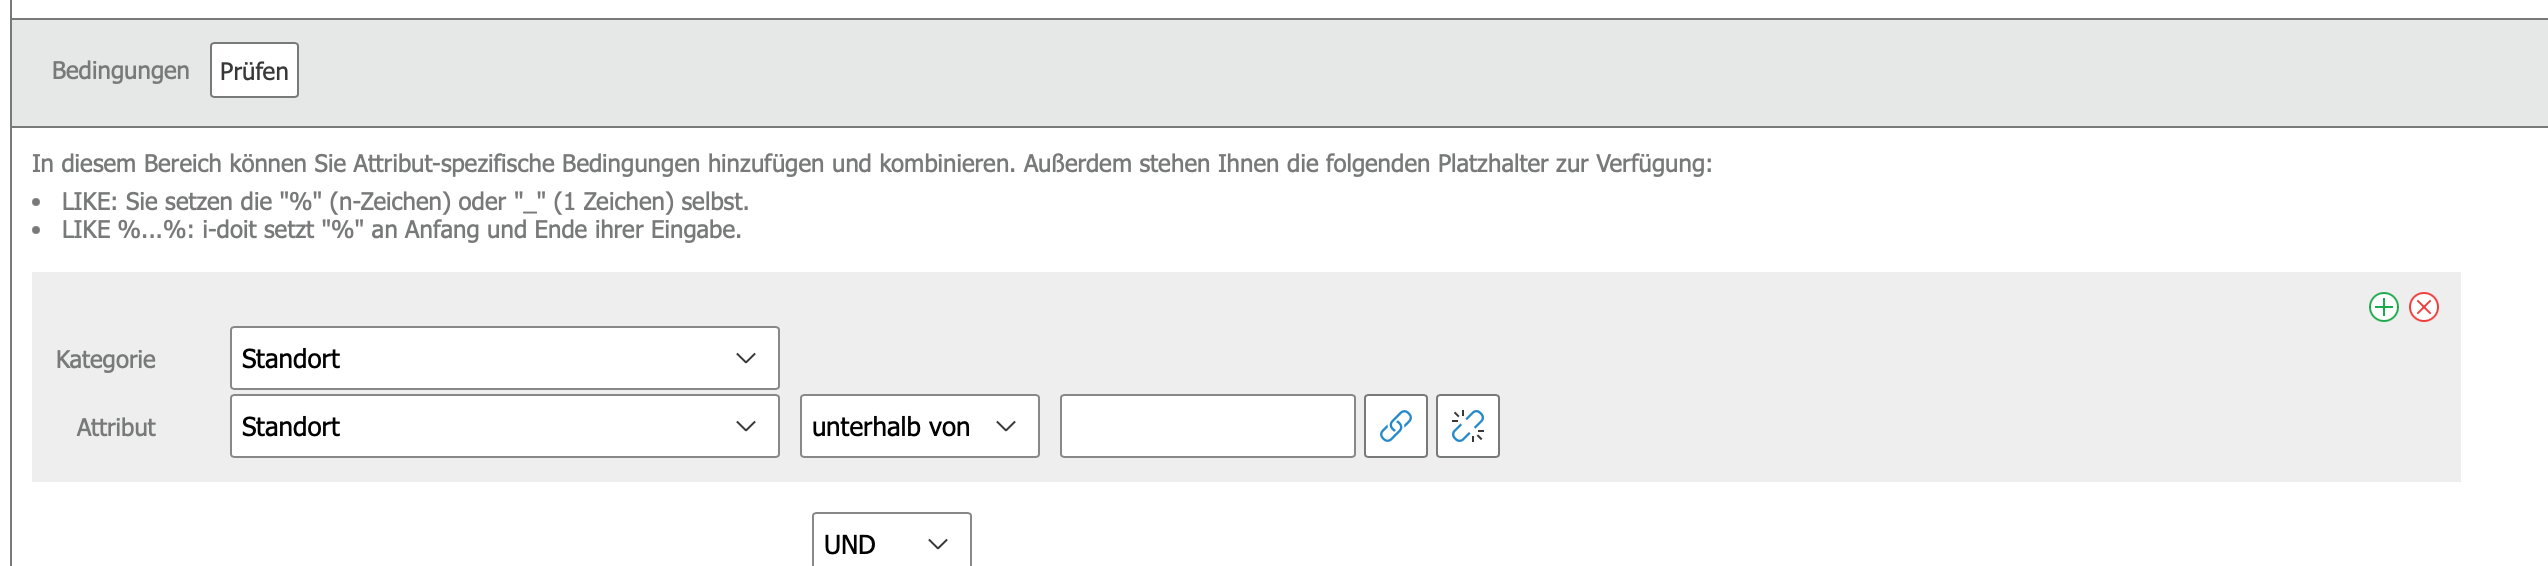Click the chevron beside UND
The height and width of the screenshot is (566, 2548).
click(938, 544)
